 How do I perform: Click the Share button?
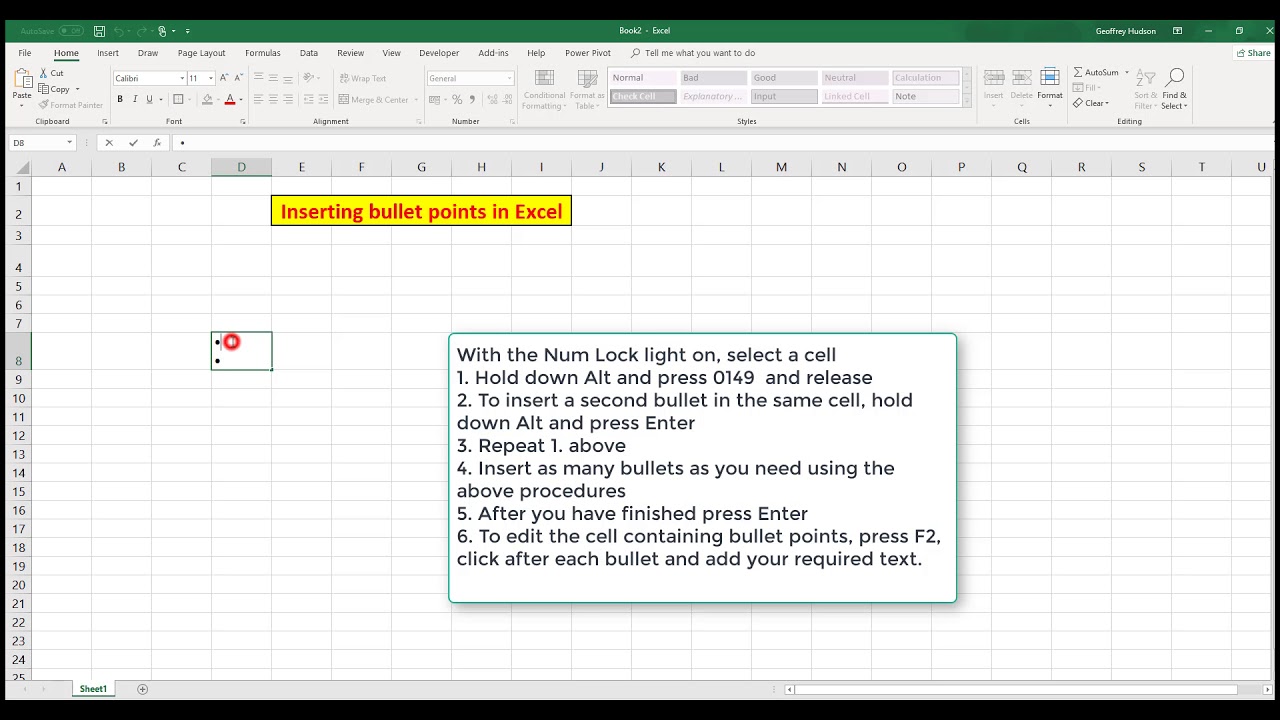pyautogui.click(x=1253, y=53)
